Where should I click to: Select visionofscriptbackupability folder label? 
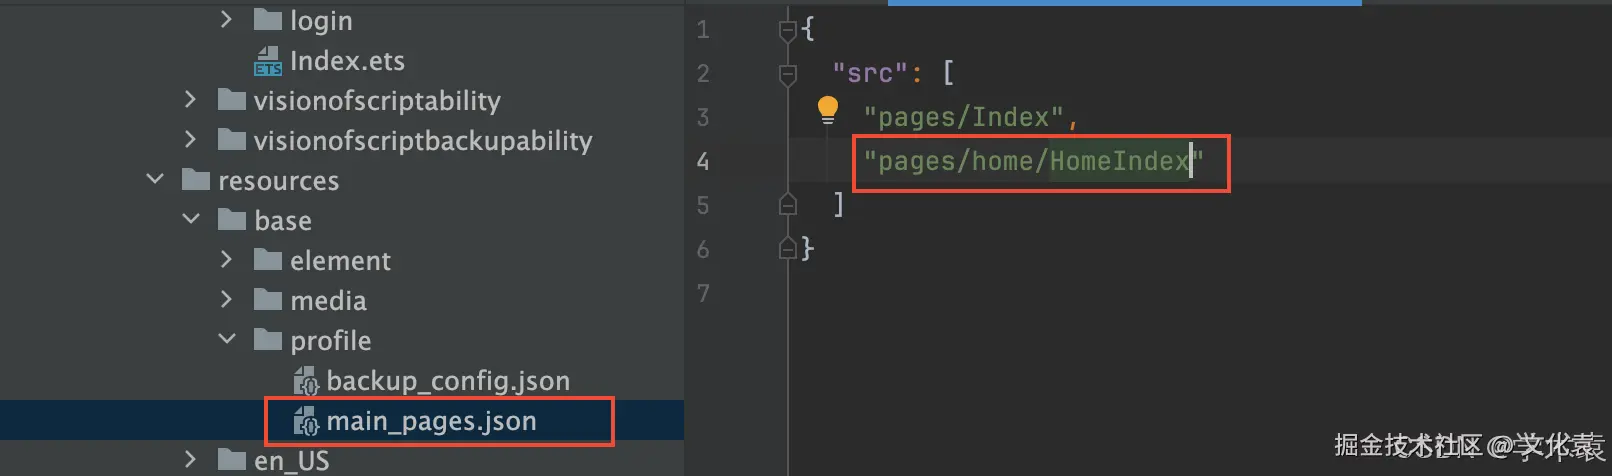(423, 141)
